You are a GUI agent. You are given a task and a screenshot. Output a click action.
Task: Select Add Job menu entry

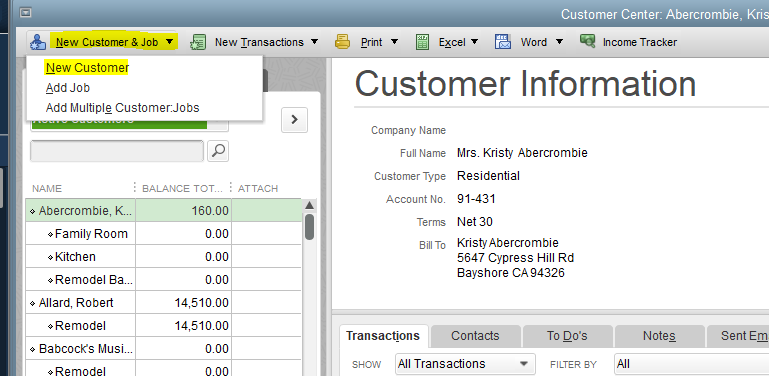68,88
